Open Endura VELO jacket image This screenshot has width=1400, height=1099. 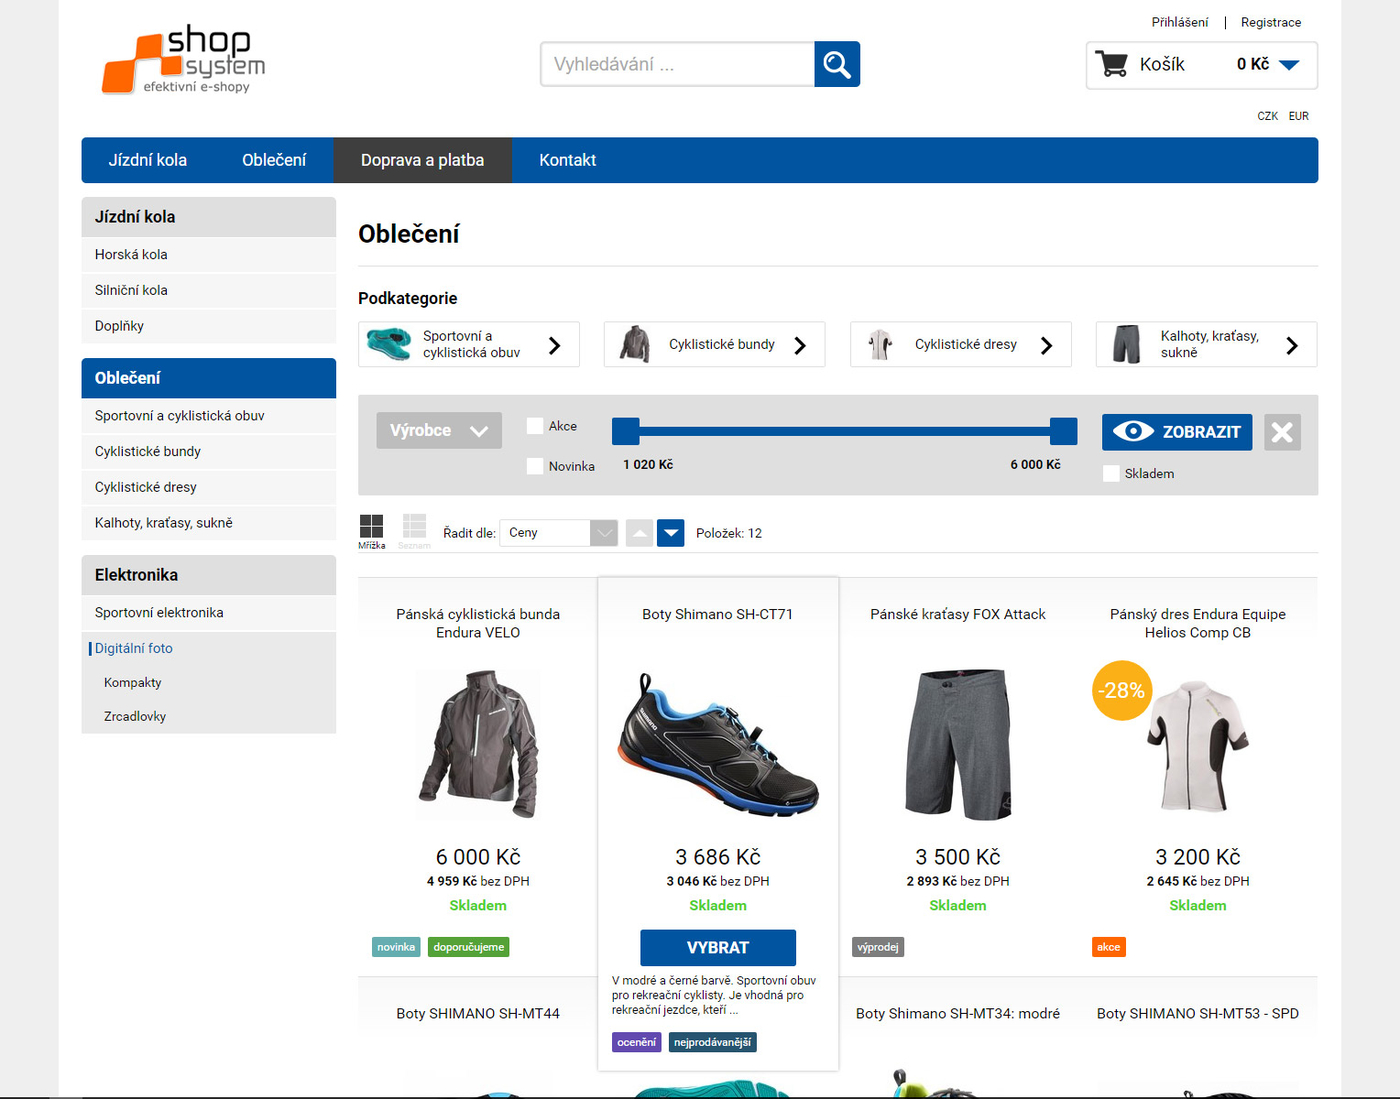tap(478, 743)
